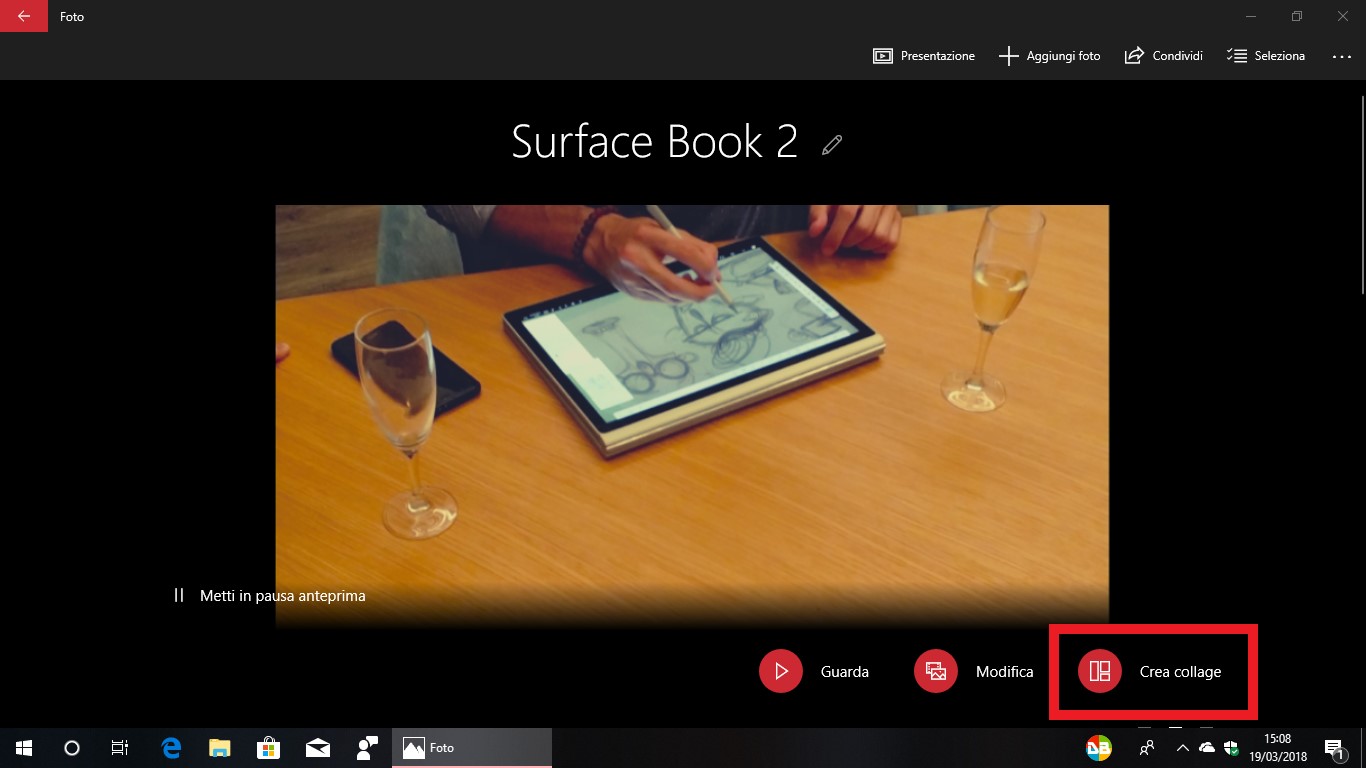Open Modifica to edit the video
1366x768 pixels.
point(974,672)
